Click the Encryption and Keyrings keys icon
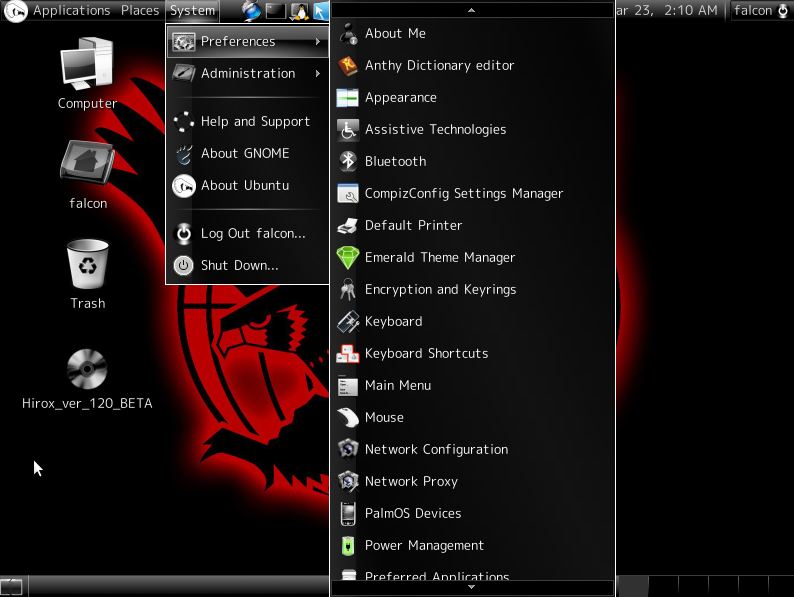This screenshot has width=794, height=597. click(x=348, y=290)
